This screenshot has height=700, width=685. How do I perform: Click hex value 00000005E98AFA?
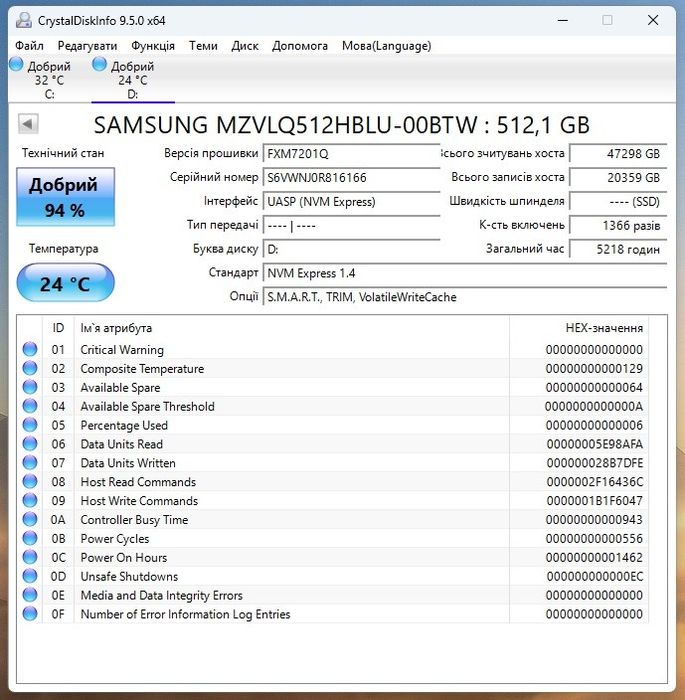tap(594, 444)
